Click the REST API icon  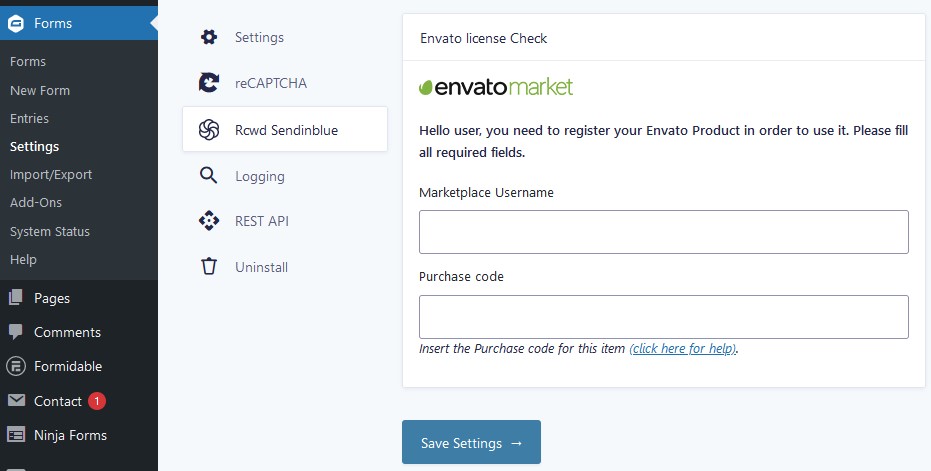click(209, 221)
